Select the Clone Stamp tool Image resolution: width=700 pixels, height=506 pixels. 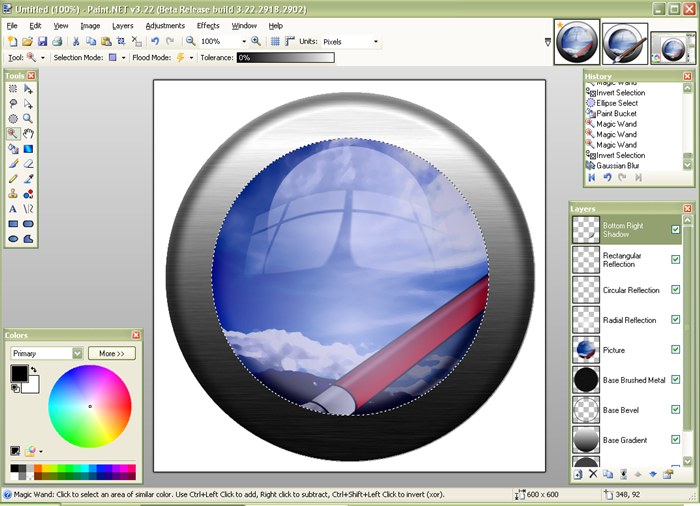(13, 194)
